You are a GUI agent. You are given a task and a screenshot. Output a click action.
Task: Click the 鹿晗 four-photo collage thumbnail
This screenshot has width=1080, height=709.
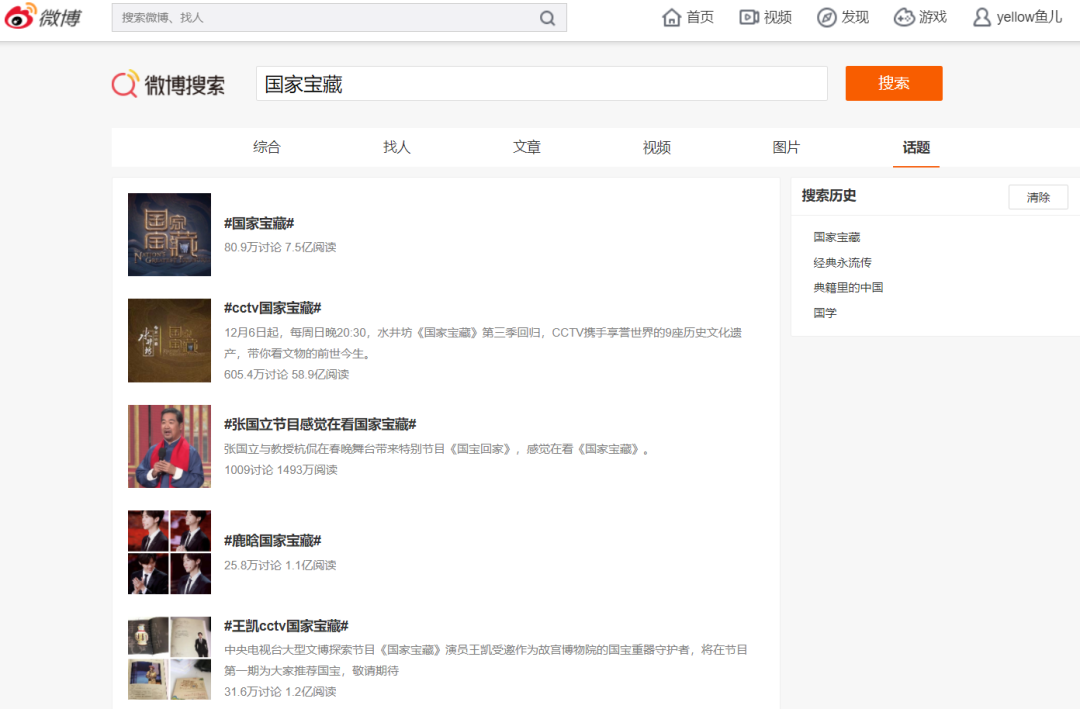coord(169,552)
